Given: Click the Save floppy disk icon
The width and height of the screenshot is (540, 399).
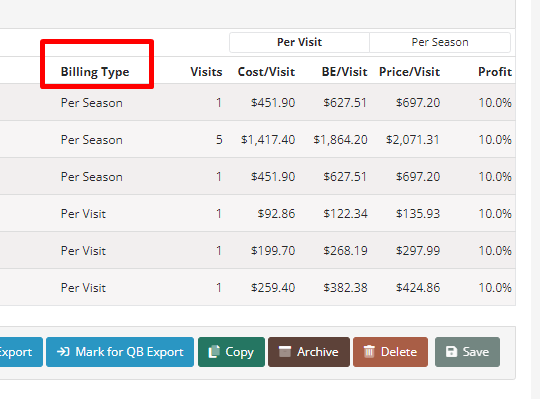Looking at the screenshot, I should pyautogui.click(x=451, y=352).
